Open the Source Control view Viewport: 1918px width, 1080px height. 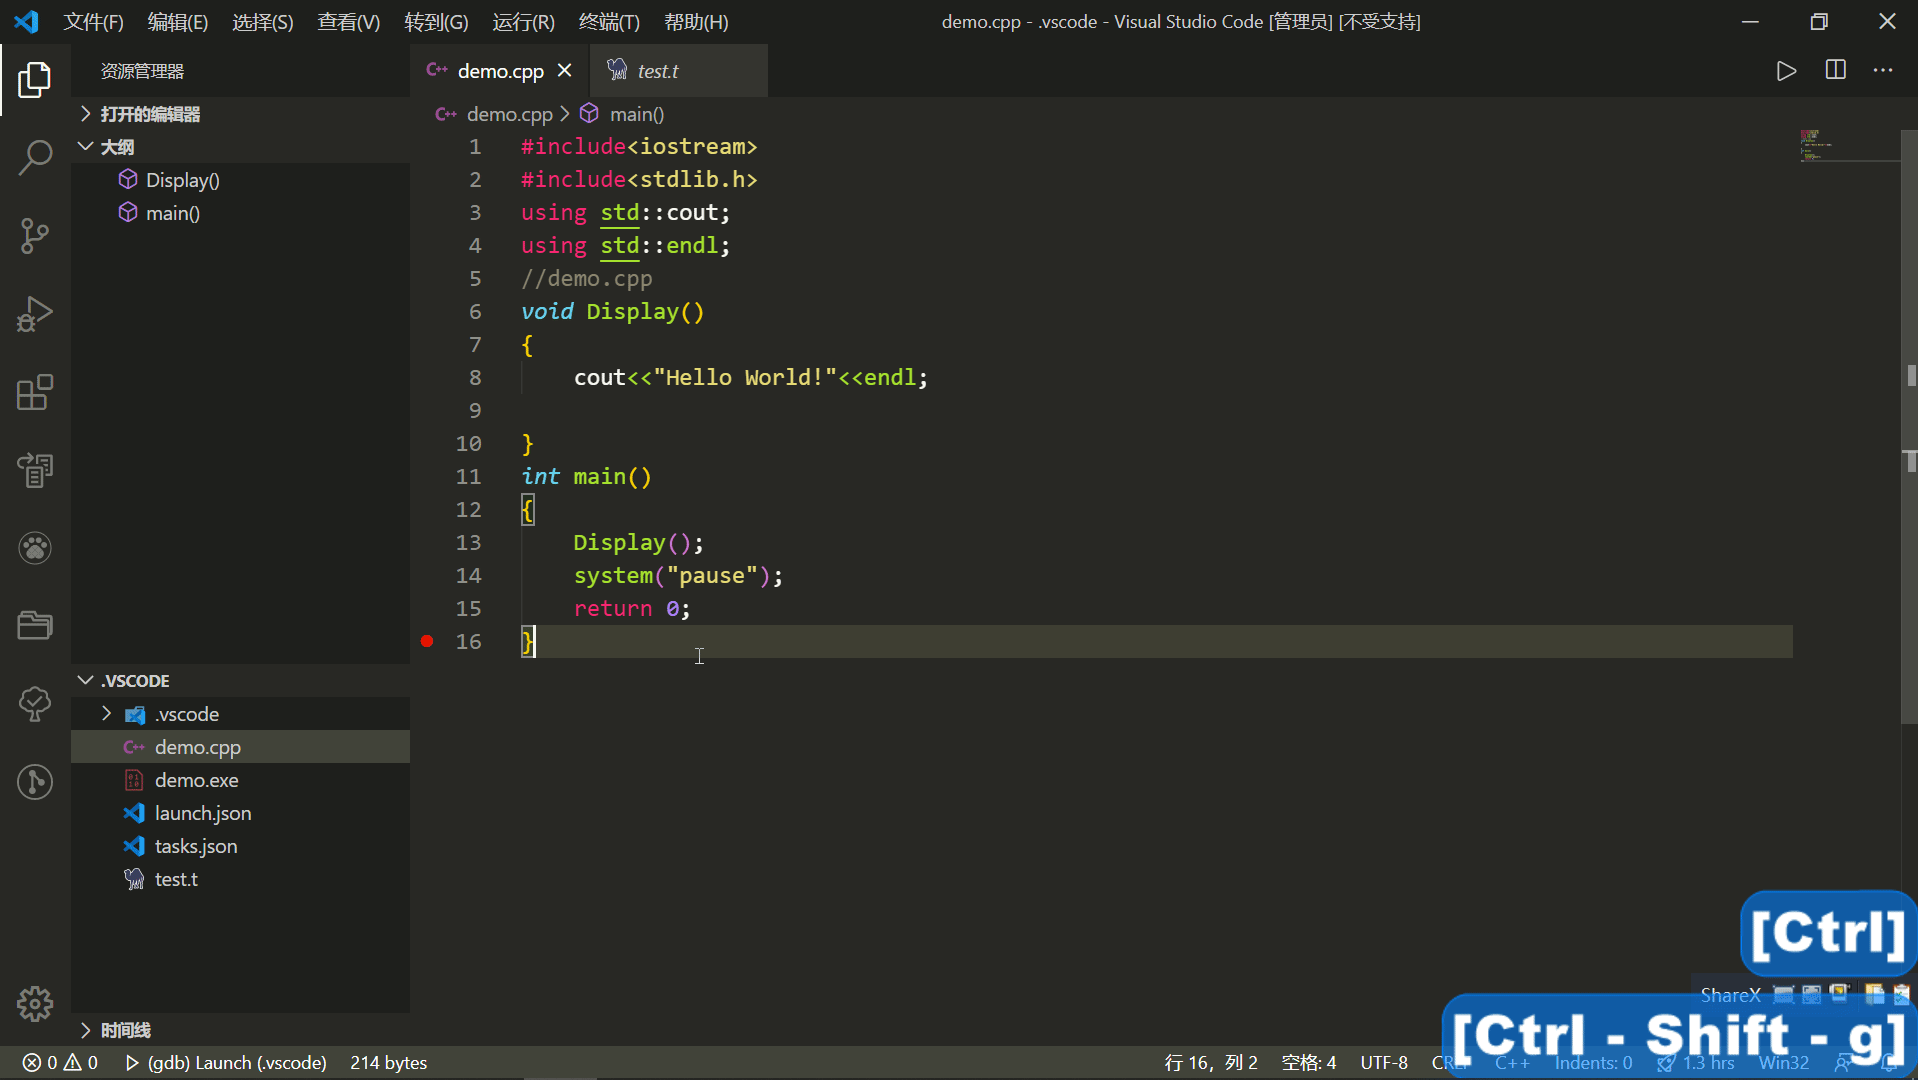35,236
